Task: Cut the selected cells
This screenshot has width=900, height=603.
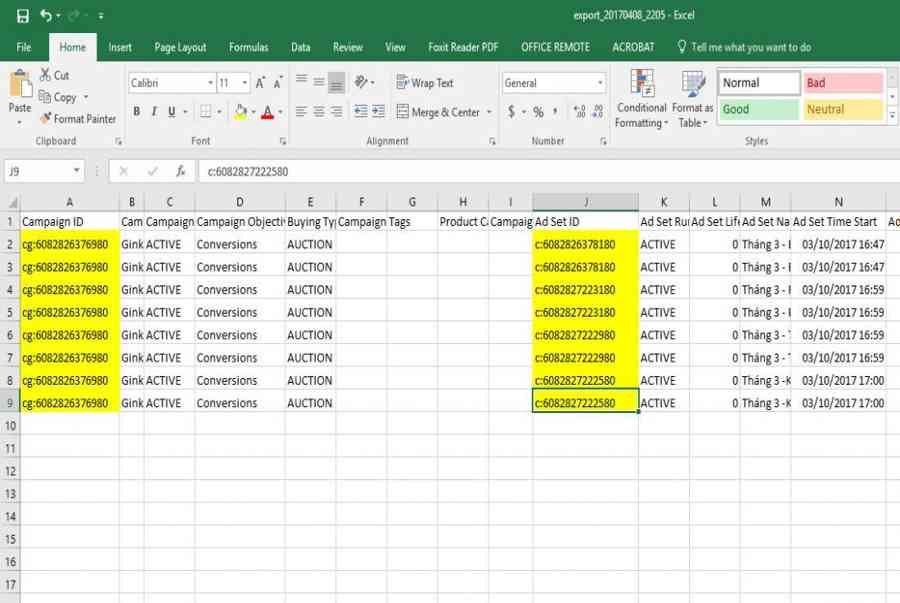Action: [55, 75]
